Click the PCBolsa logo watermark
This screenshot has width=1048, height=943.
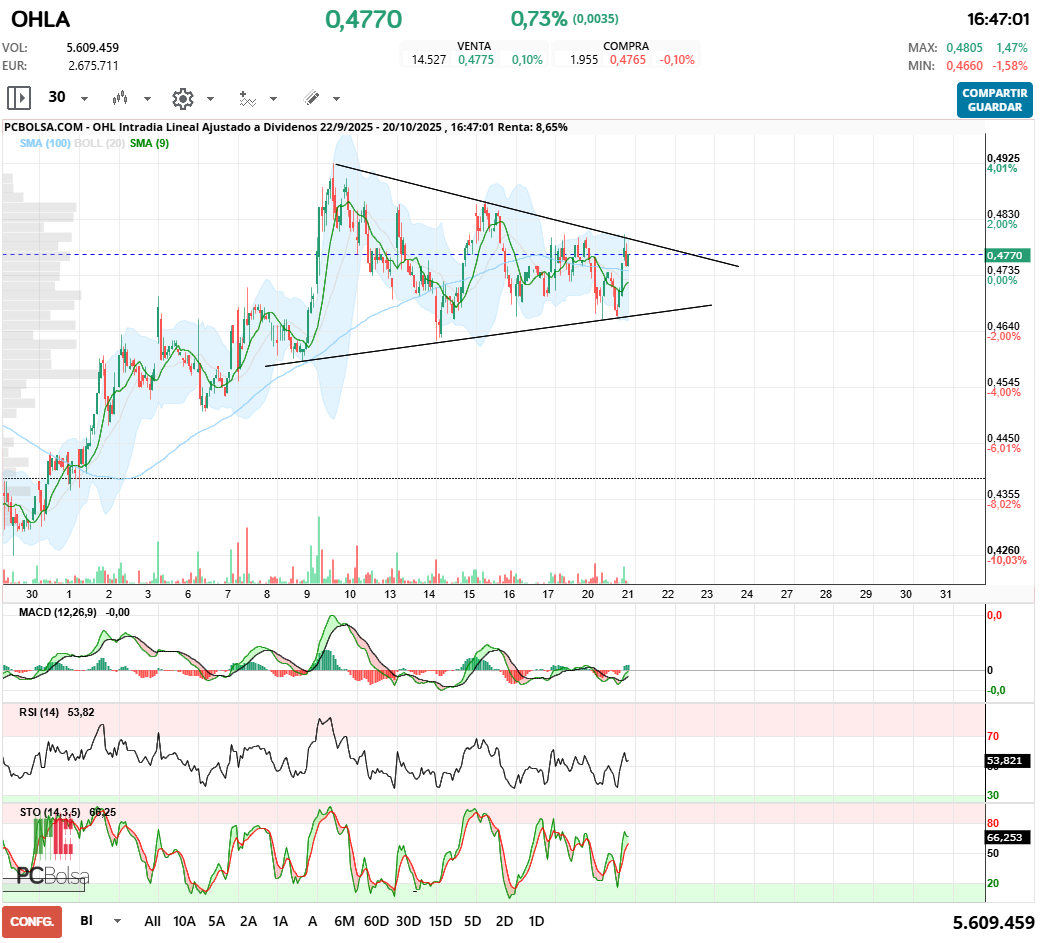click(x=52, y=876)
